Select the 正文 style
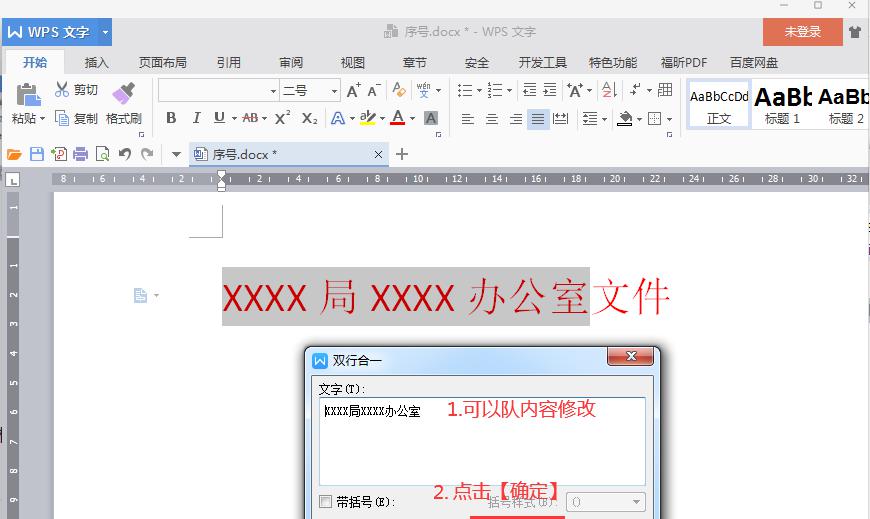870x519 pixels. [719, 104]
